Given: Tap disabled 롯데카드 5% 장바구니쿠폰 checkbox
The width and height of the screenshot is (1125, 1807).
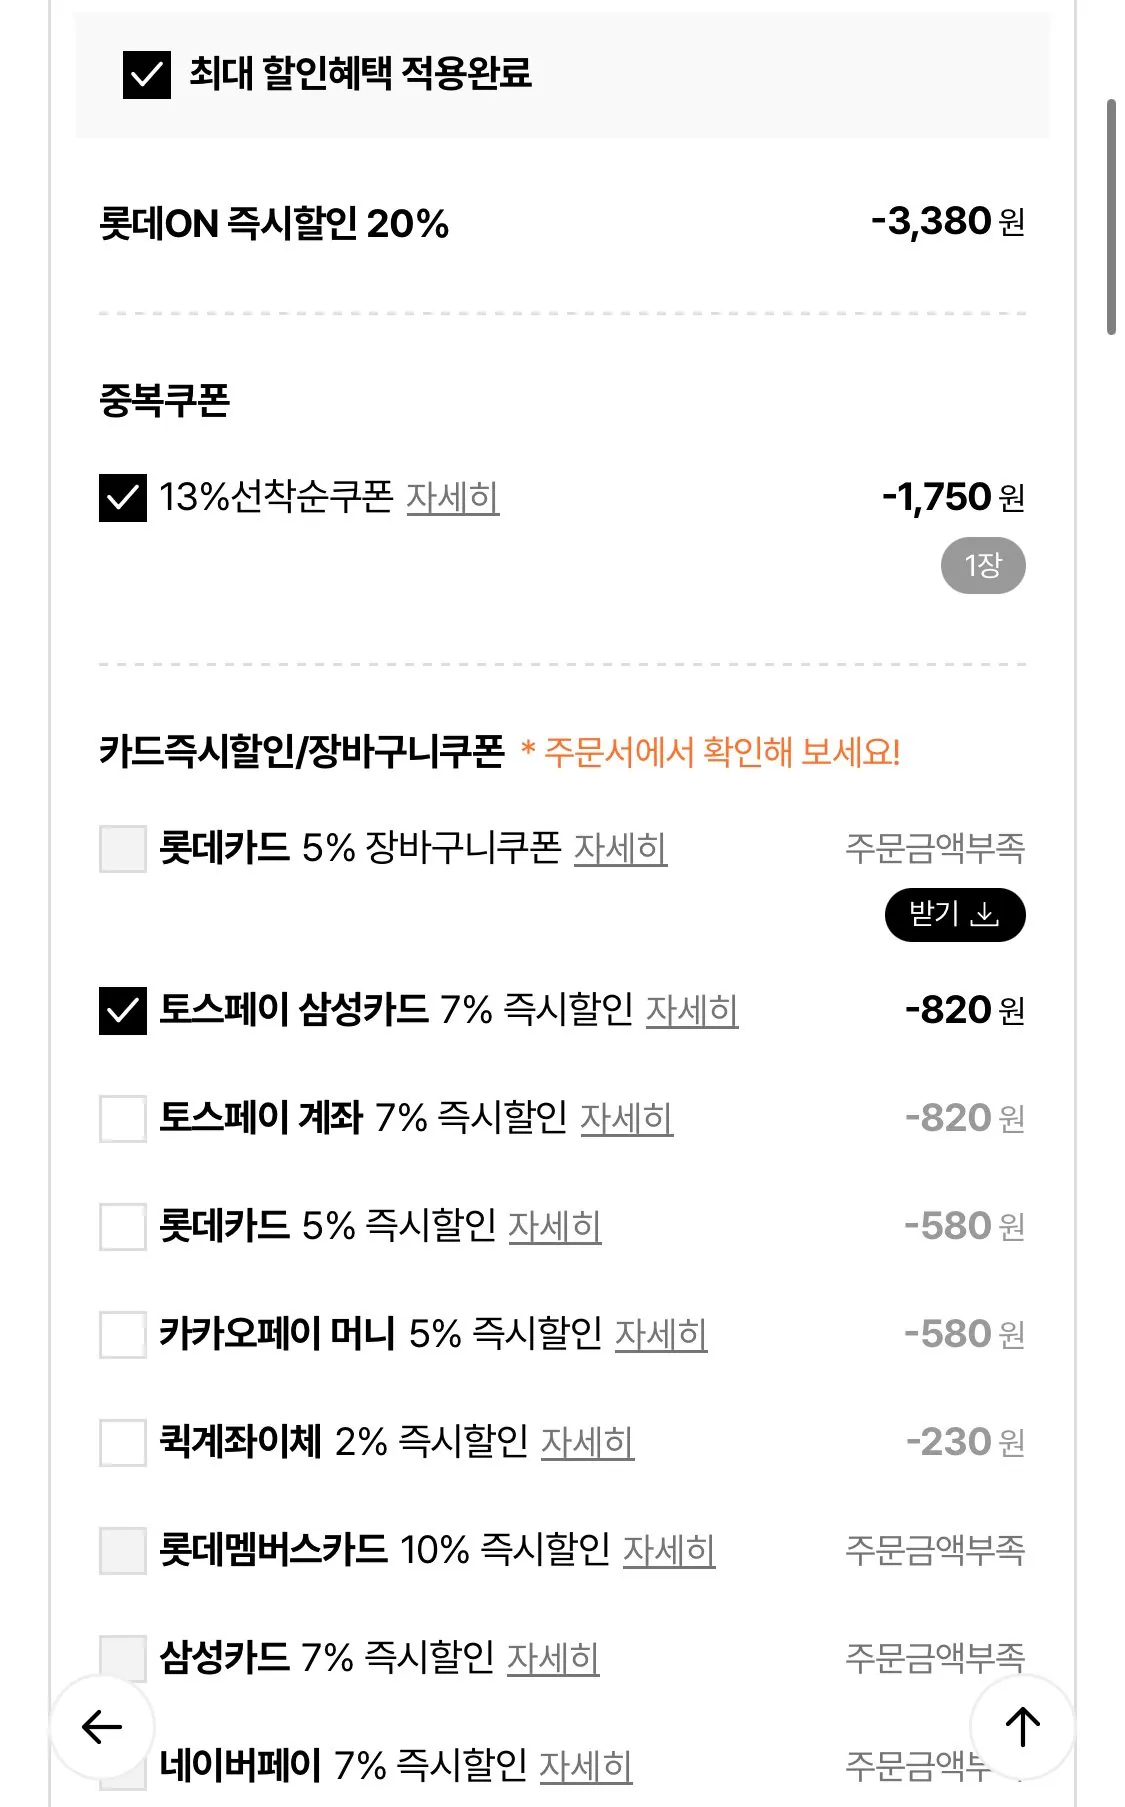Looking at the screenshot, I should click(123, 849).
